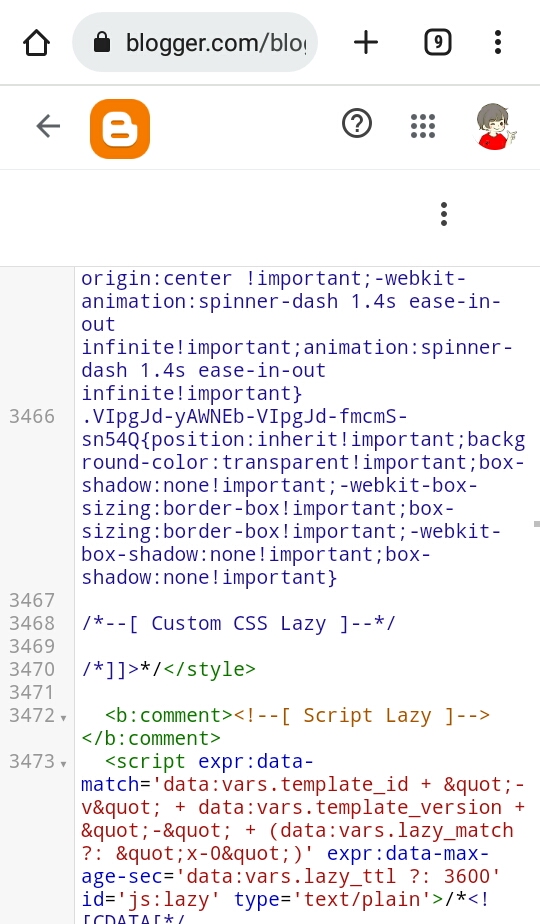
Task: Open the theme editor more options menu
Action: pos(444,214)
